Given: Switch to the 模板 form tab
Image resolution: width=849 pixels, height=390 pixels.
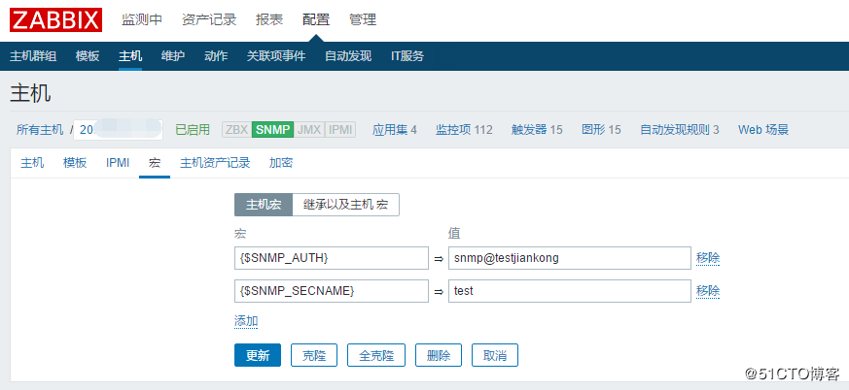Looking at the screenshot, I should click(75, 162).
